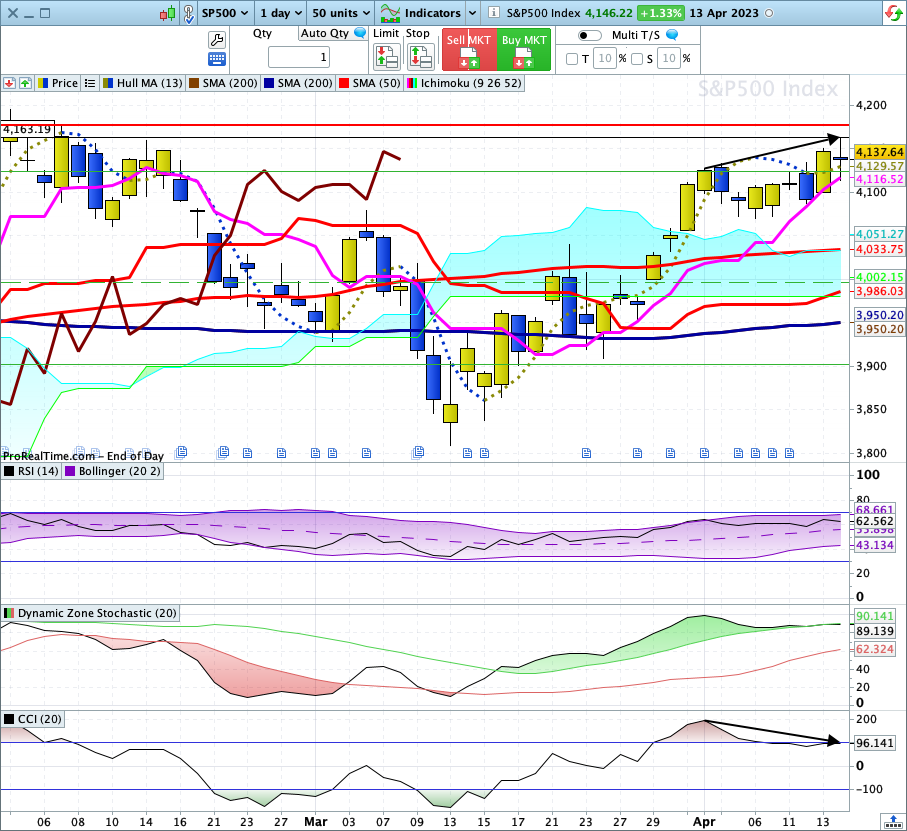The height and width of the screenshot is (831, 907).
Task: Click the 4,137.64 price label
Action: (879, 152)
